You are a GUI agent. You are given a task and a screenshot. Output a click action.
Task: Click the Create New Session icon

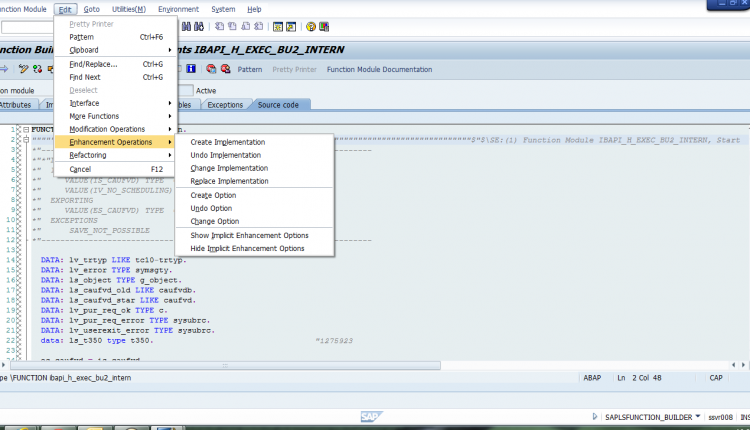point(278,27)
